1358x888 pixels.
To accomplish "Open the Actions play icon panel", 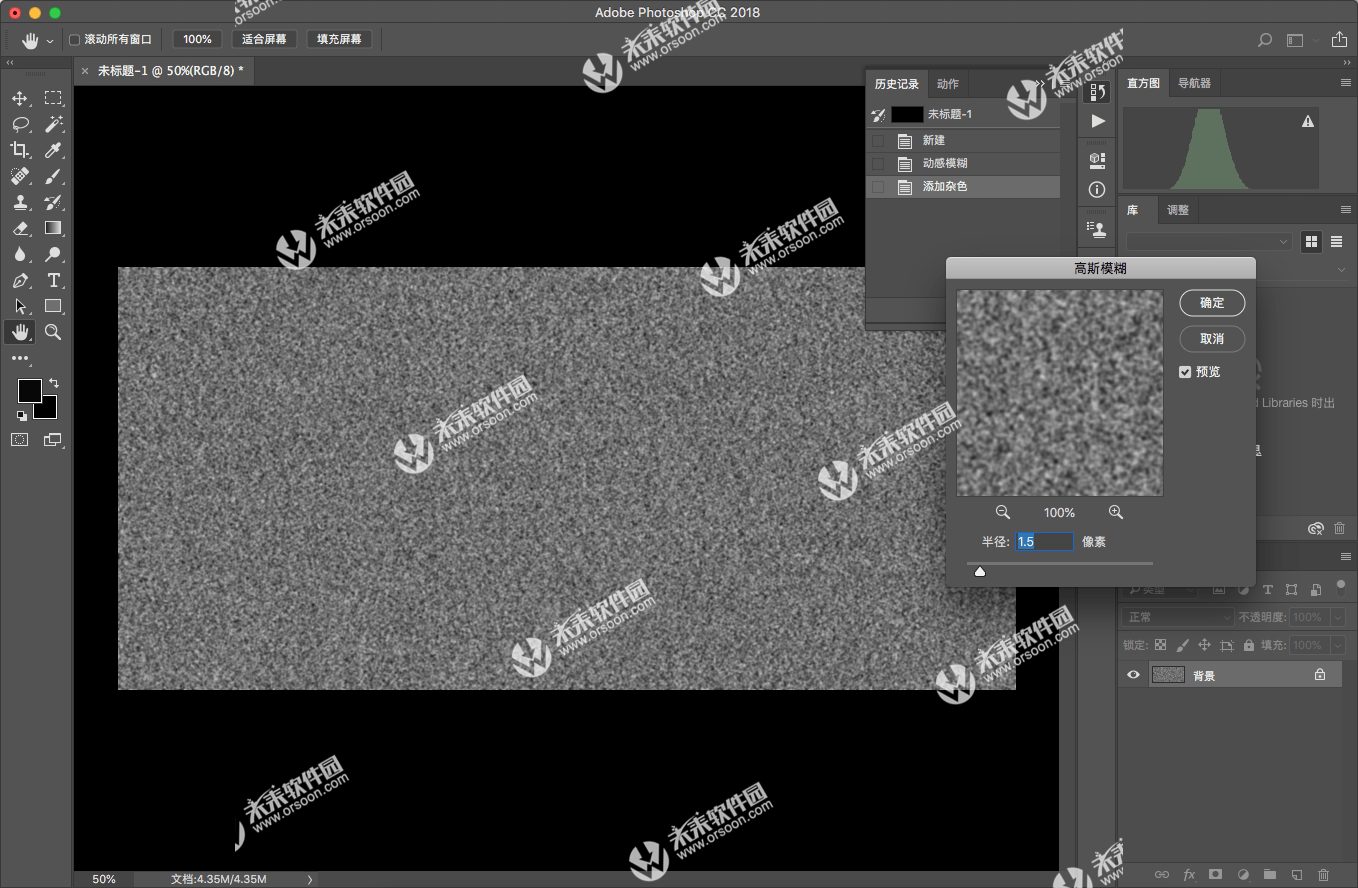I will click(1097, 121).
